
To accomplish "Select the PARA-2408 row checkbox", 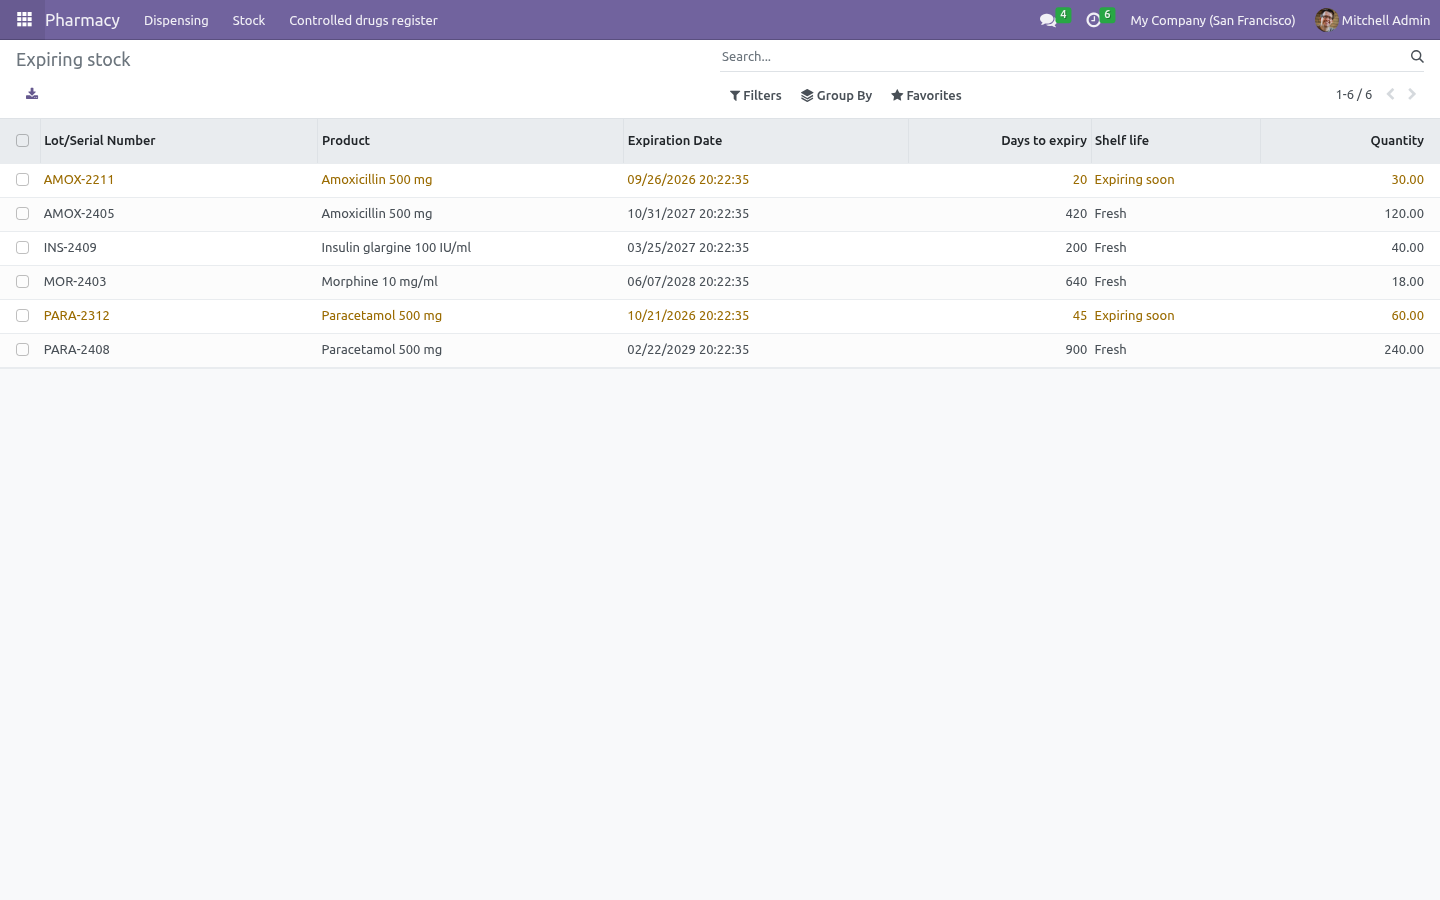I will pos(22,350).
